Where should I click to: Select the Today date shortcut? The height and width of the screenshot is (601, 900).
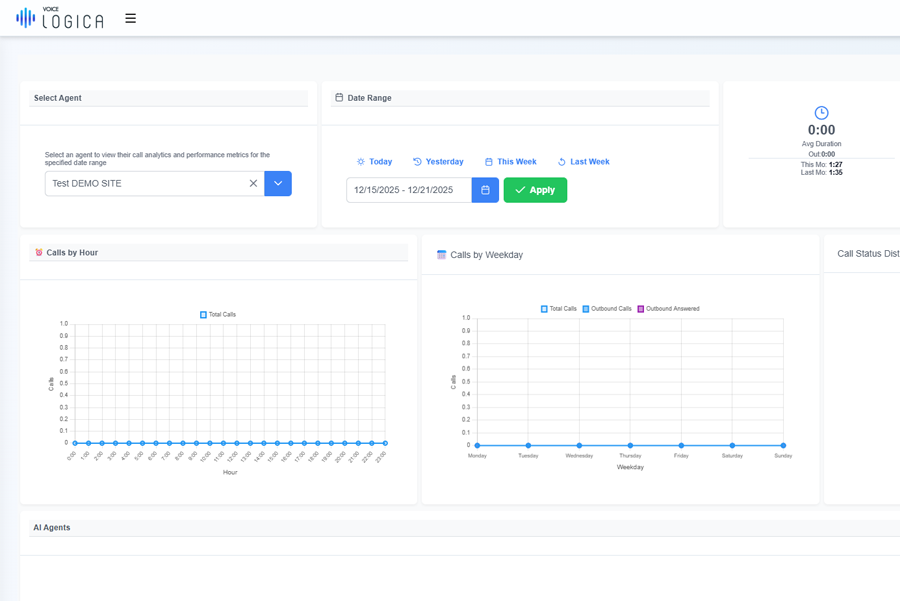[x=374, y=162]
